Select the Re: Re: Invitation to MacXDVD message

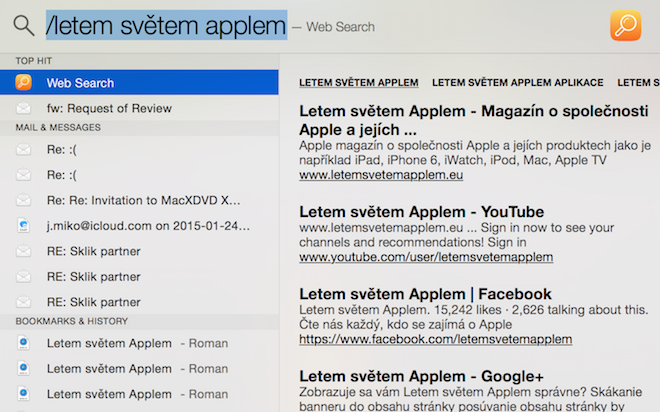pos(143,200)
